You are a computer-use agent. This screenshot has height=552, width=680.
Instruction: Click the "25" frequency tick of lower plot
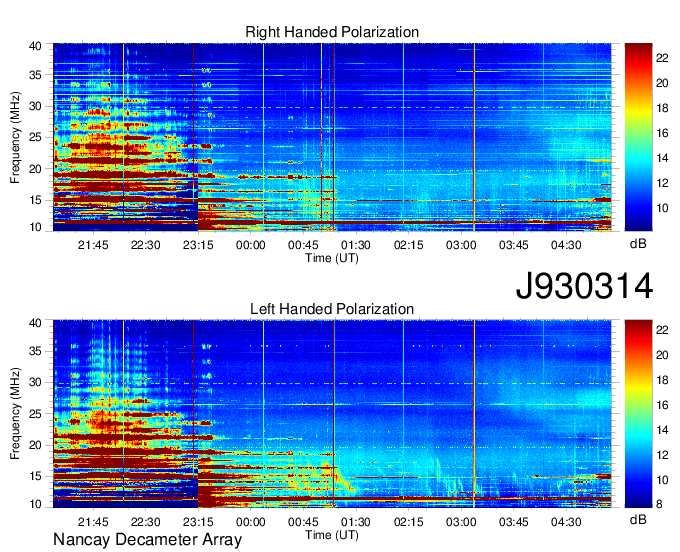click(x=35, y=414)
